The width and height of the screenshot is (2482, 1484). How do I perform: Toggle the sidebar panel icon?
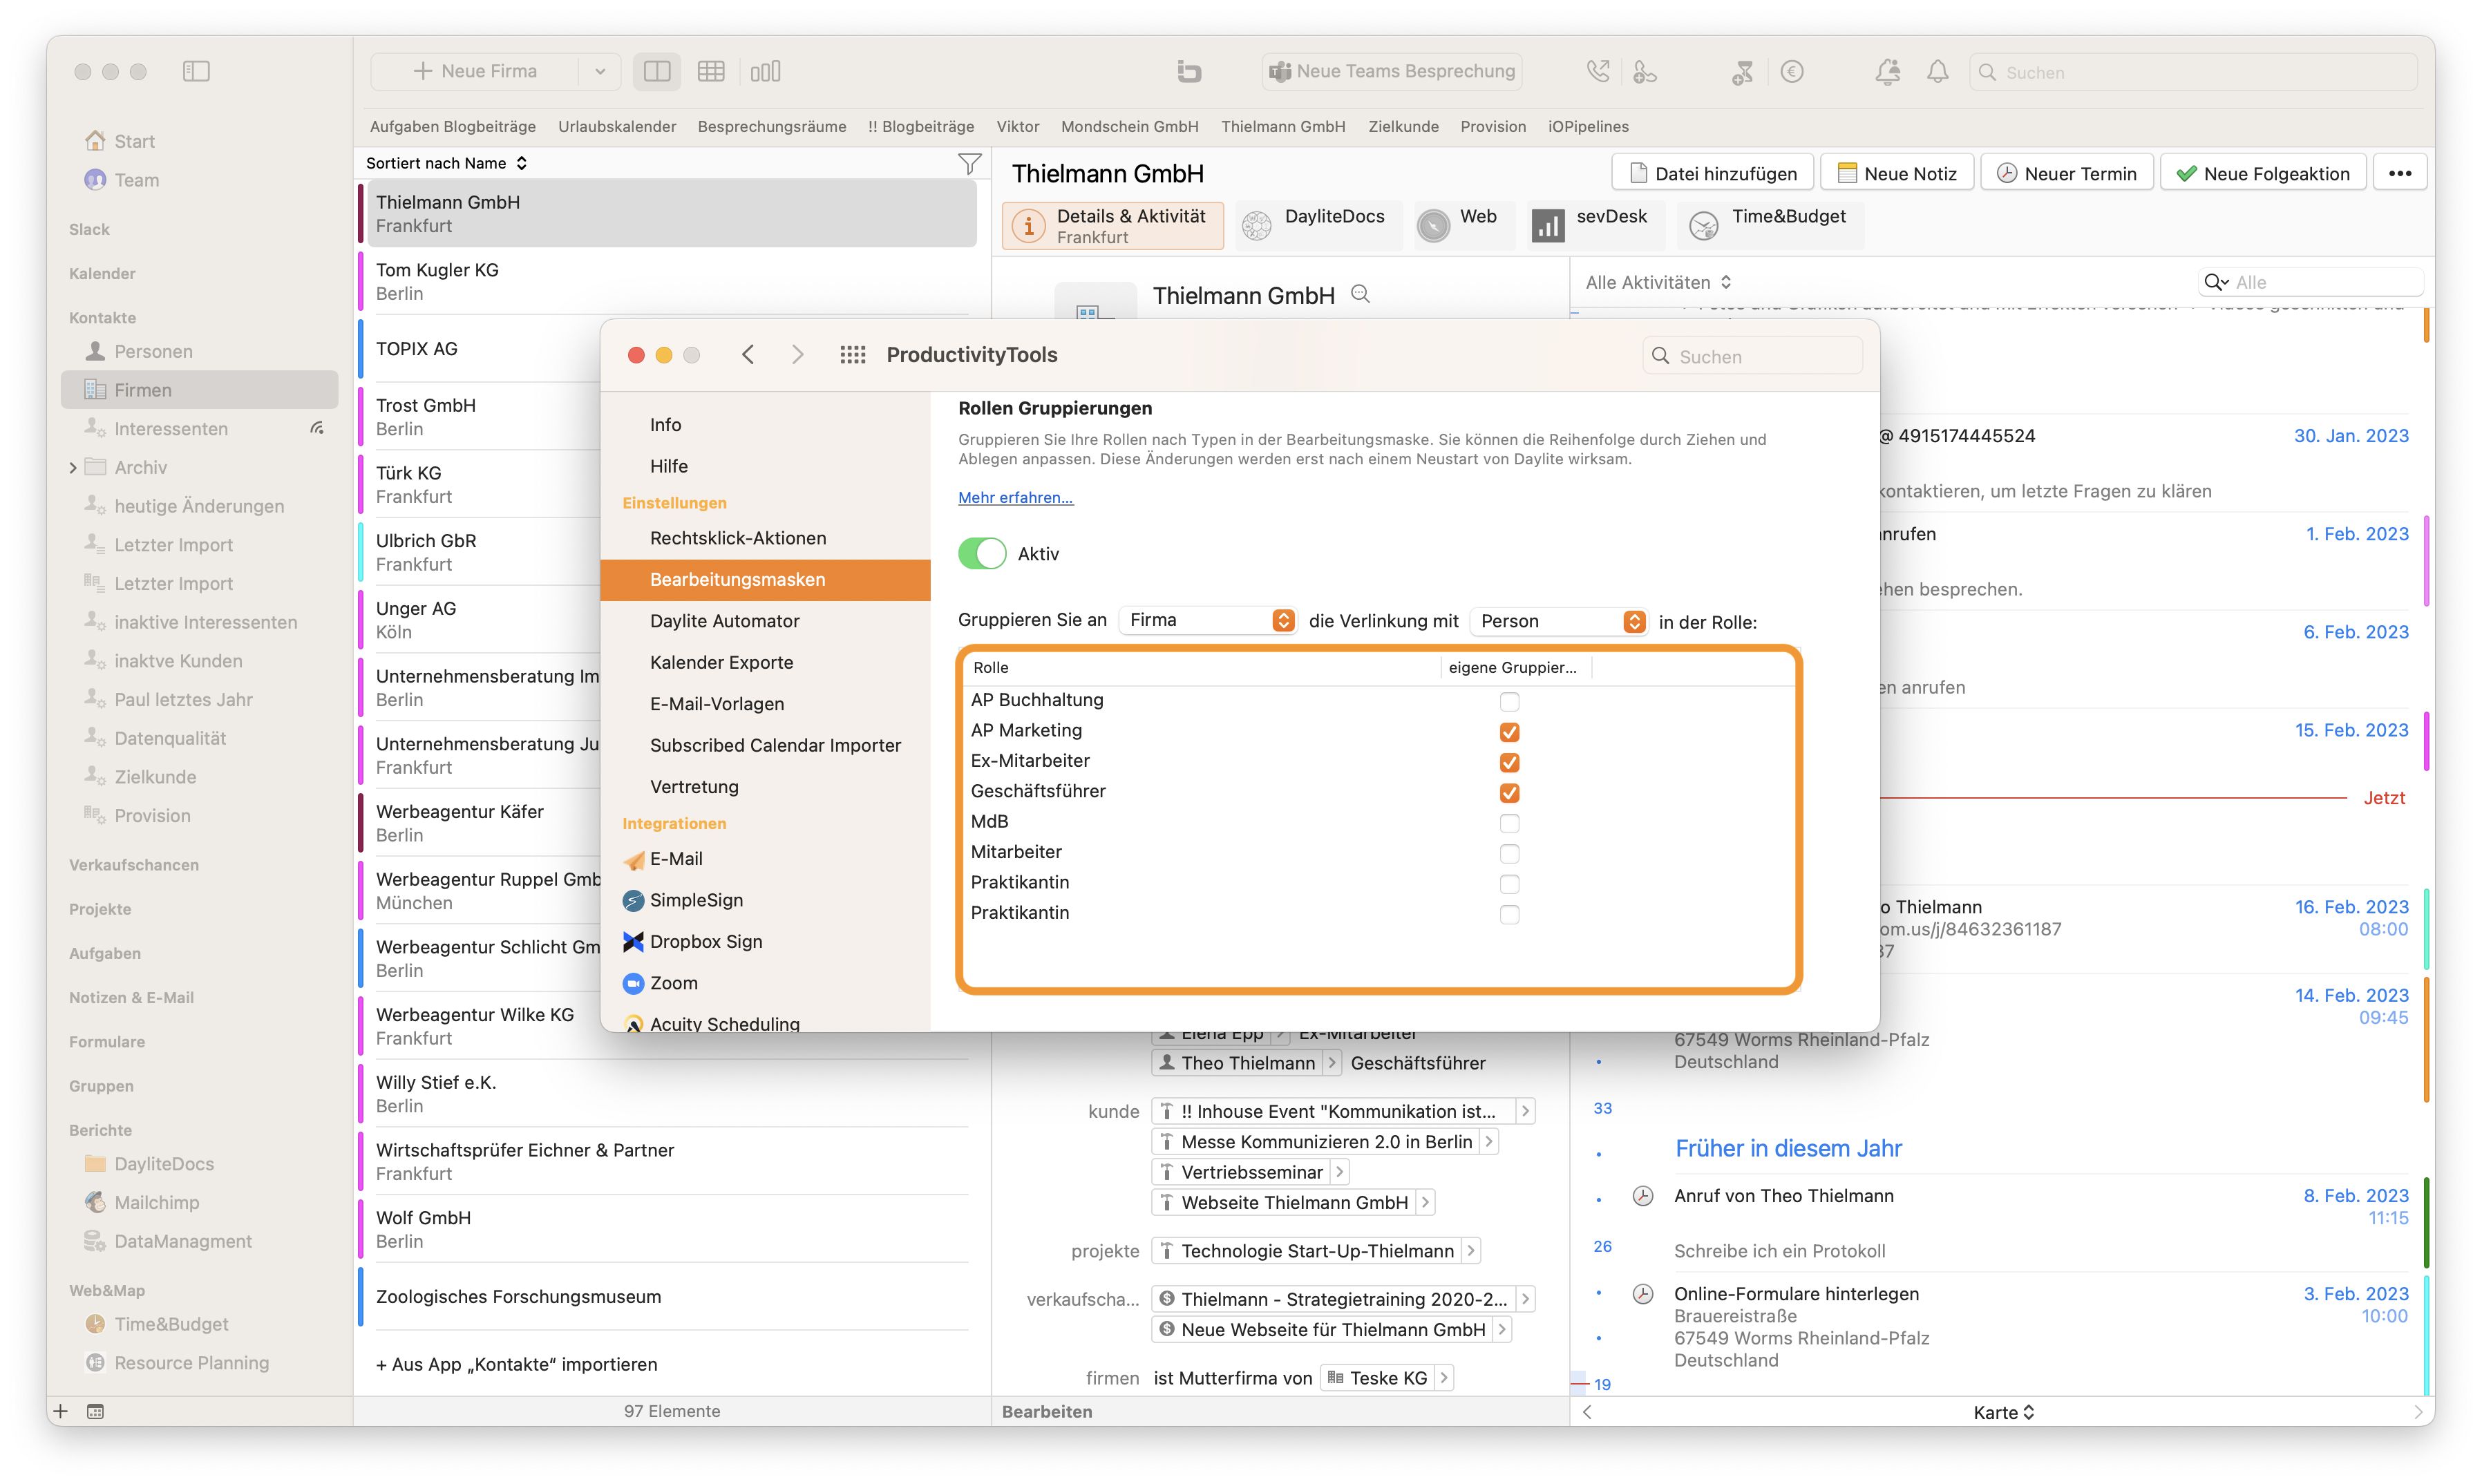(196, 71)
